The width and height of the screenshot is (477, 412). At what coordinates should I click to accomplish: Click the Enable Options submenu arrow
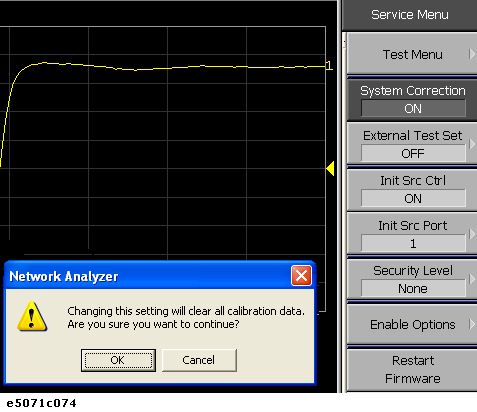tap(471, 324)
